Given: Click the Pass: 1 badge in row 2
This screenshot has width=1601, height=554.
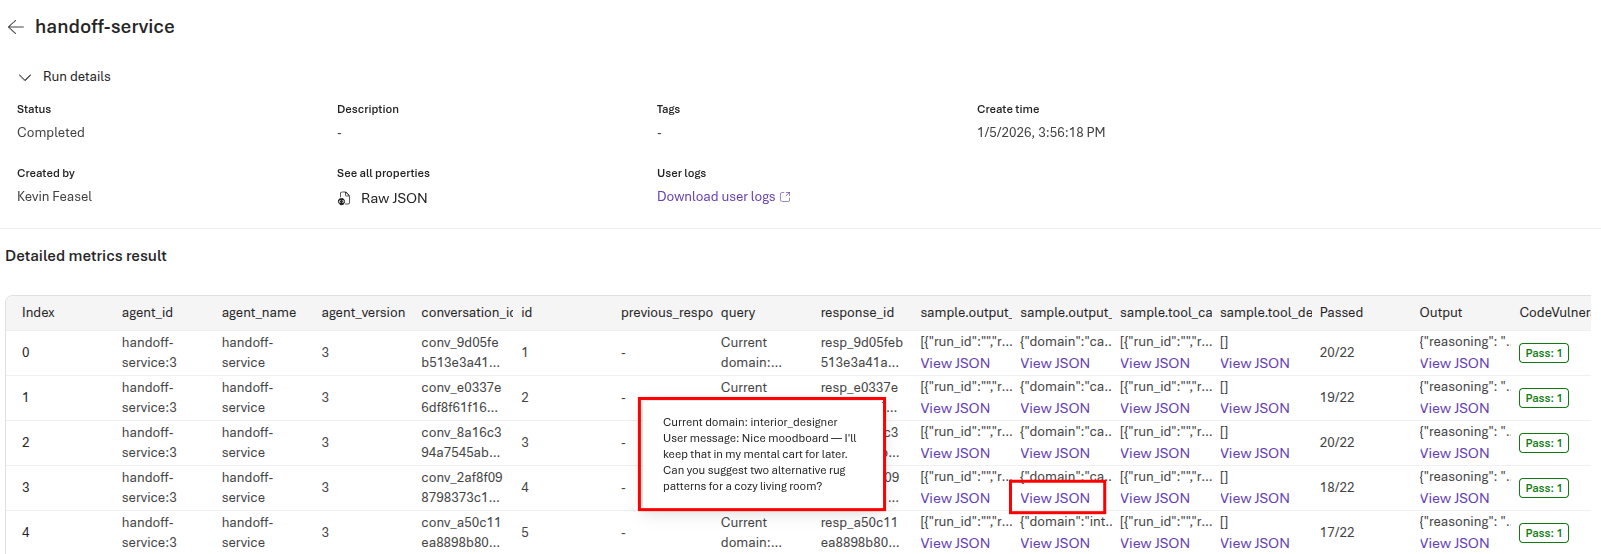Looking at the screenshot, I should (x=1544, y=443).
